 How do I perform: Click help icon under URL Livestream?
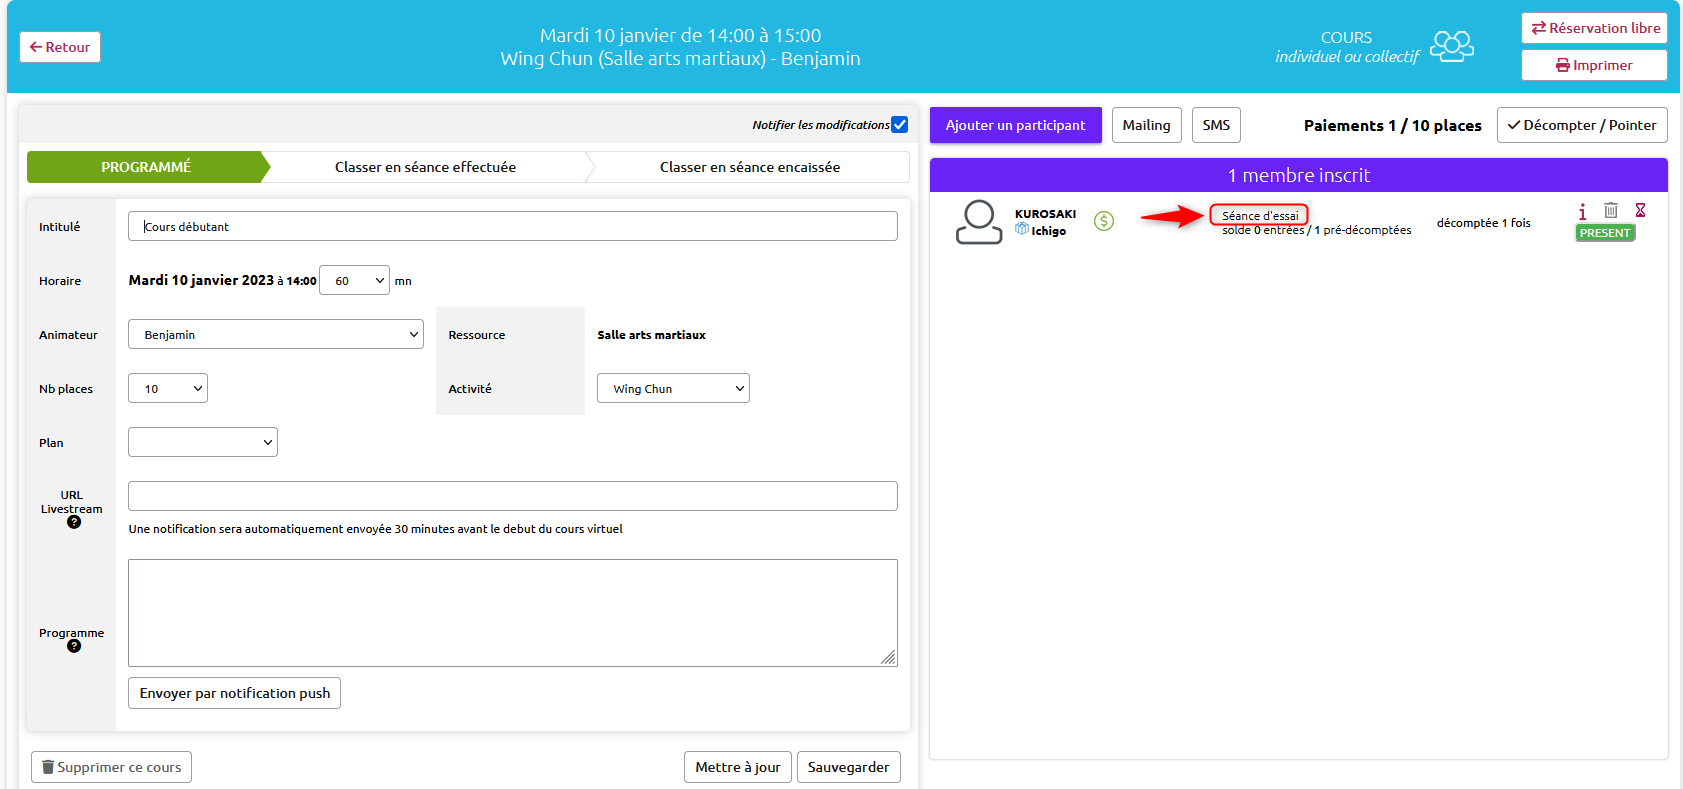(74, 522)
